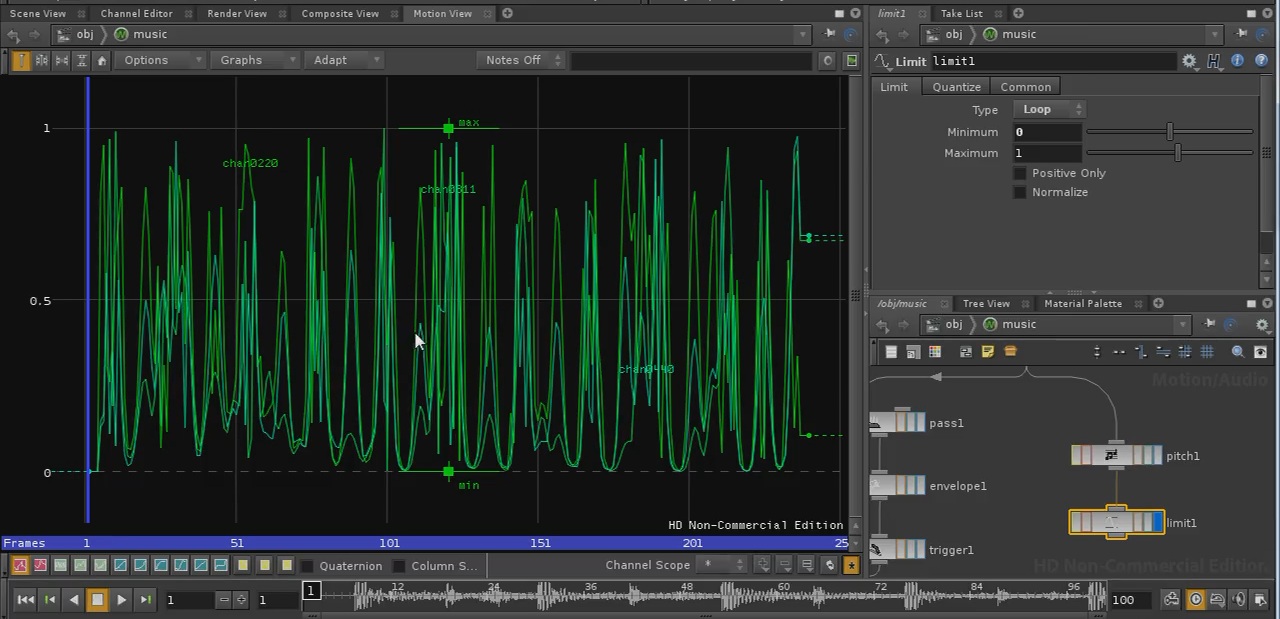Show node info with the blue 'i' icon

(x=1238, y=61)
